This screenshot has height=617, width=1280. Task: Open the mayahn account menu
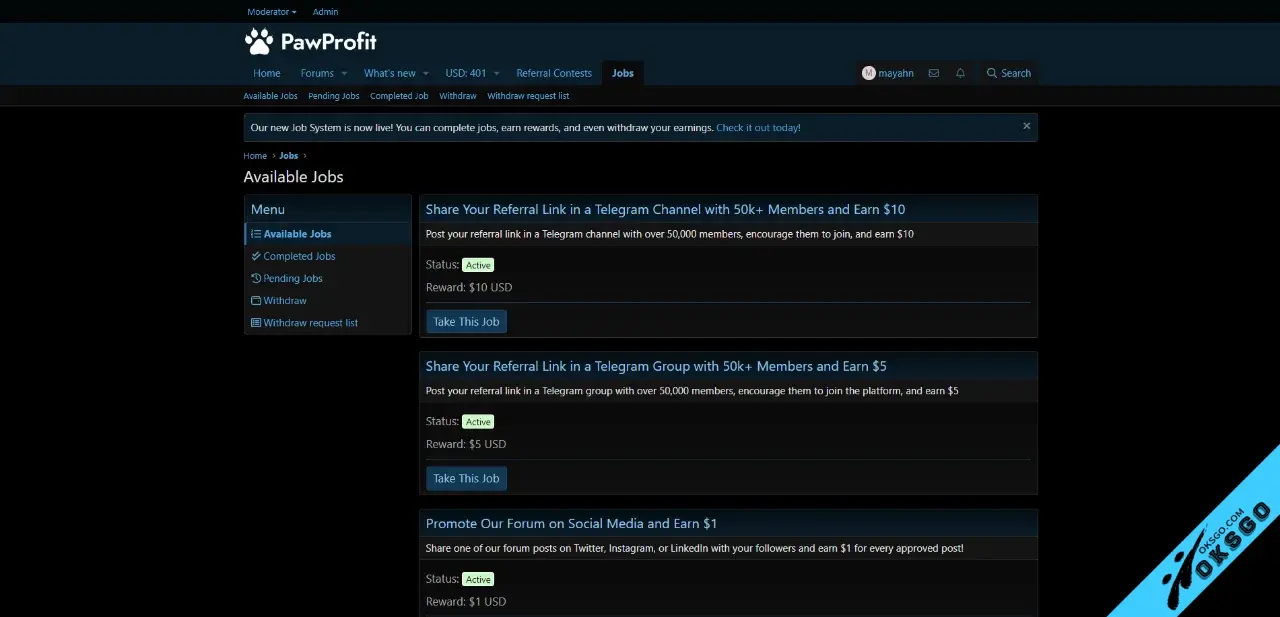[x=888, y=73]
